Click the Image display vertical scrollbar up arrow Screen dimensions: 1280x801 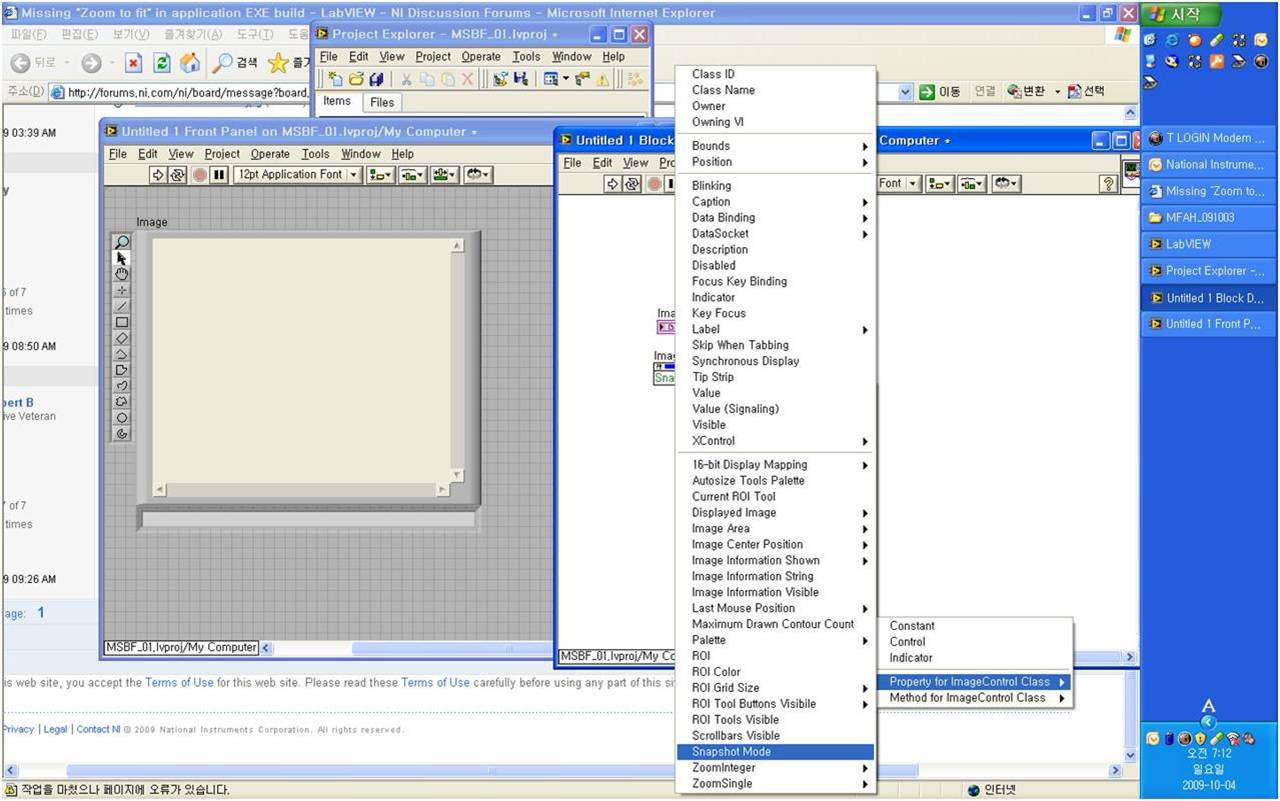pyautogui.click(x=457, y=246)
